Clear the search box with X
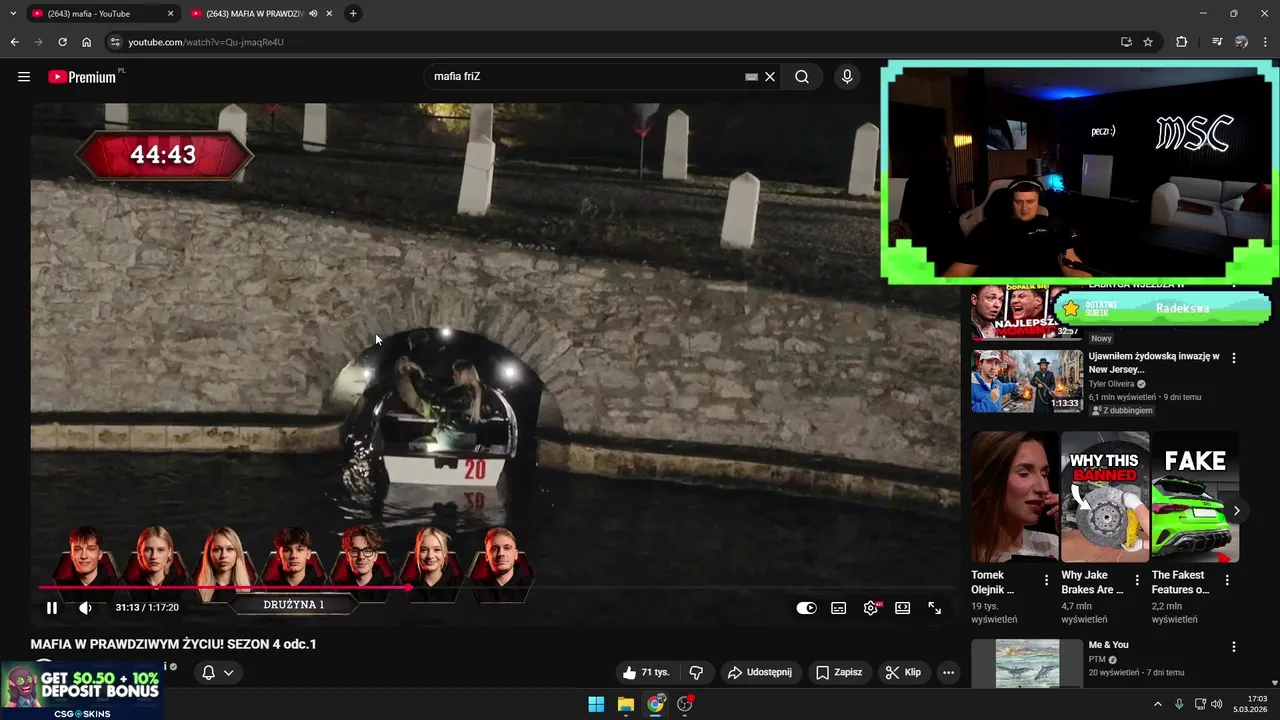The height and width of the screenshot is (720, 1280). pos(770,77)
